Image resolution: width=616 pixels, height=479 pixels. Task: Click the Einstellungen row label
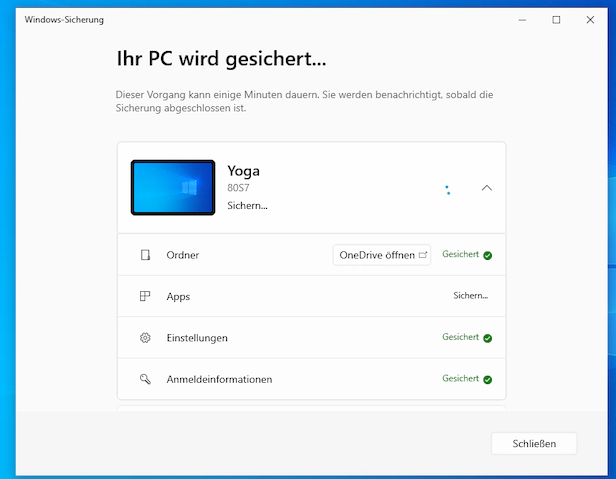point(197,338)
